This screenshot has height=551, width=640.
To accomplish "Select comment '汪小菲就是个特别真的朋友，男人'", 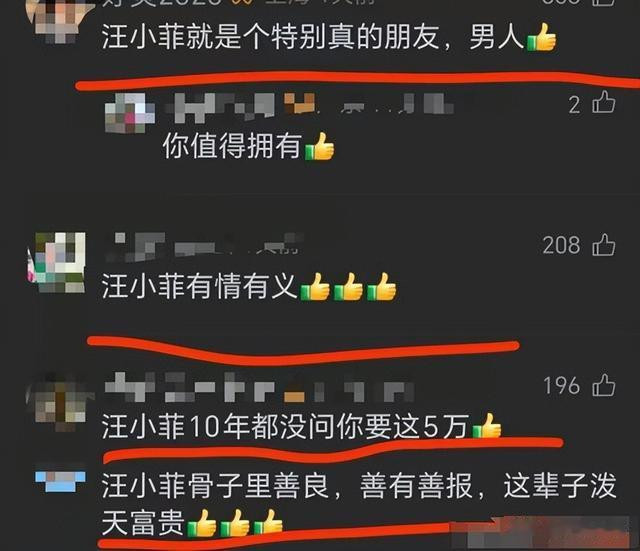I will point(329,37).
